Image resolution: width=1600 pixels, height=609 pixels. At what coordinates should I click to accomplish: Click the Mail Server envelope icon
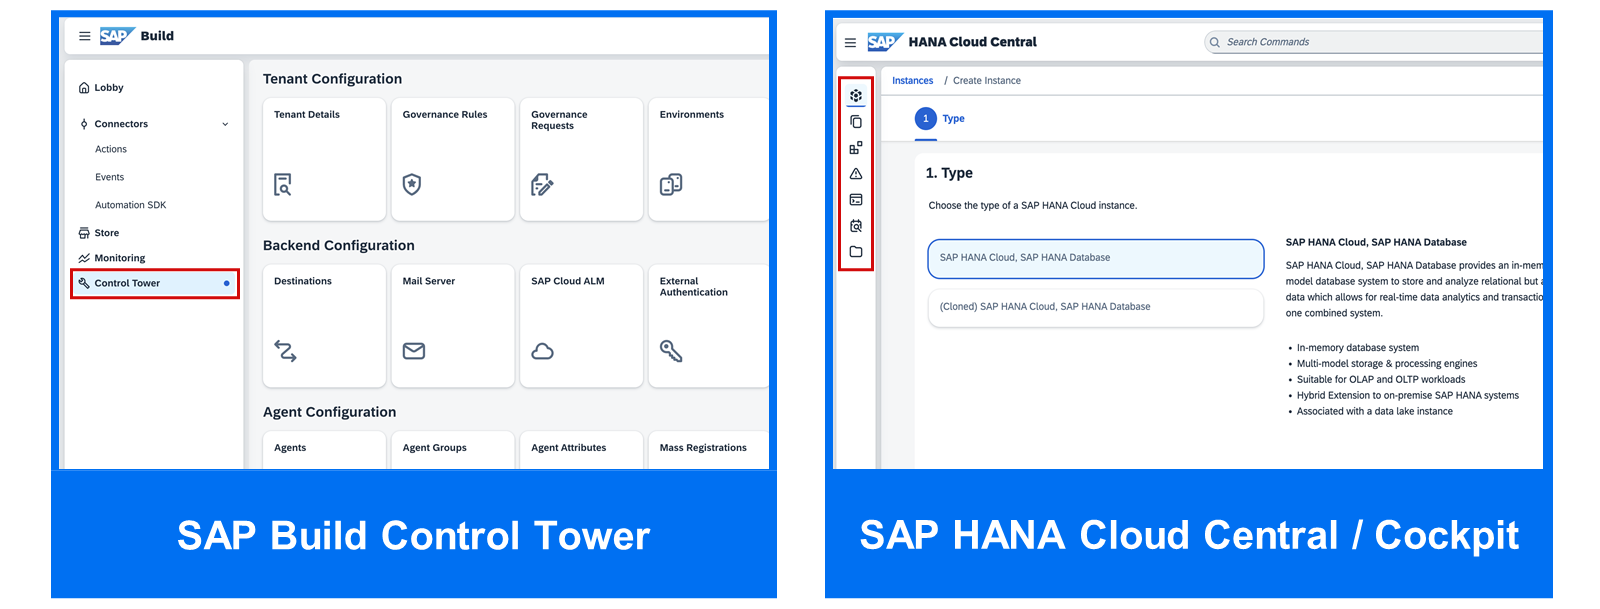tap(414, 351)
